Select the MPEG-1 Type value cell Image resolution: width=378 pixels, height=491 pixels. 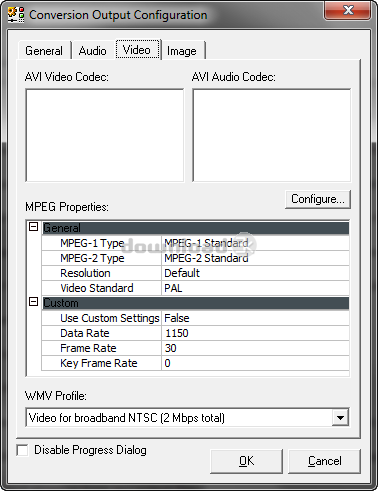(x=255, y=243)
